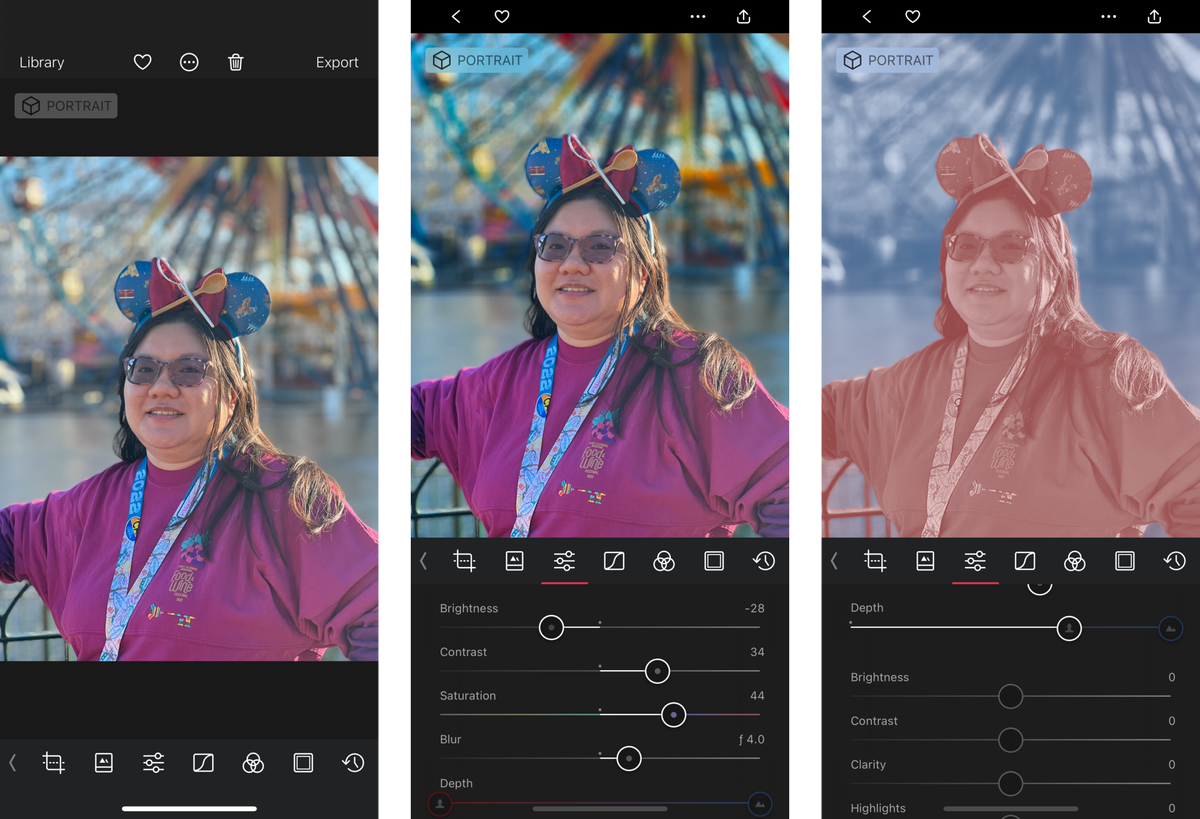Screen dimensions: 1200x819
Task: Tap the PORTRAIT badge on the image
Action: [x=476, y=60]
